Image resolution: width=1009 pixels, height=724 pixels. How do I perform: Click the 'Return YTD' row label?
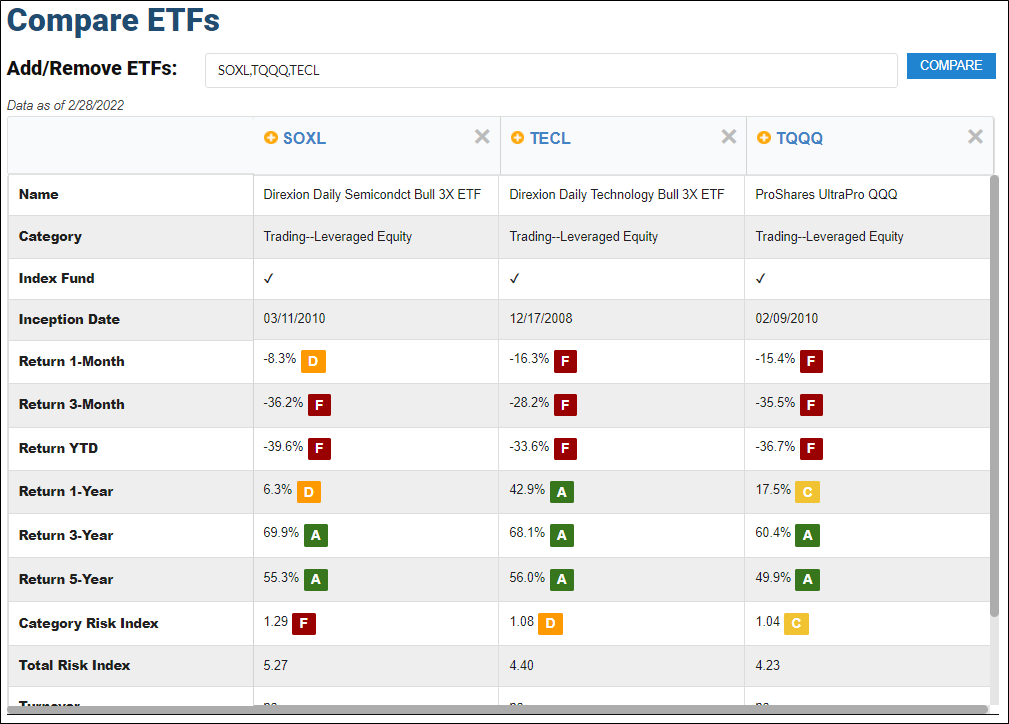pos(58,448)
